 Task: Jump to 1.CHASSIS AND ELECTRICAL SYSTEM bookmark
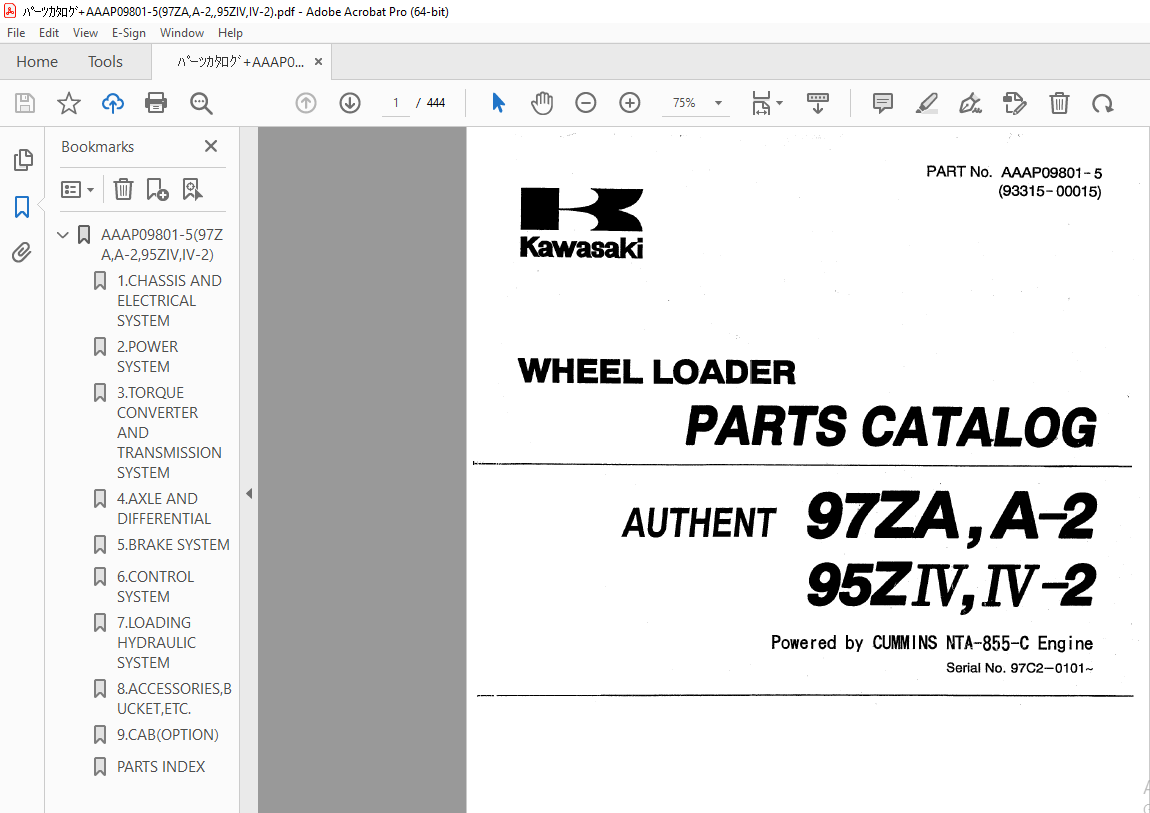pos(169,301)
